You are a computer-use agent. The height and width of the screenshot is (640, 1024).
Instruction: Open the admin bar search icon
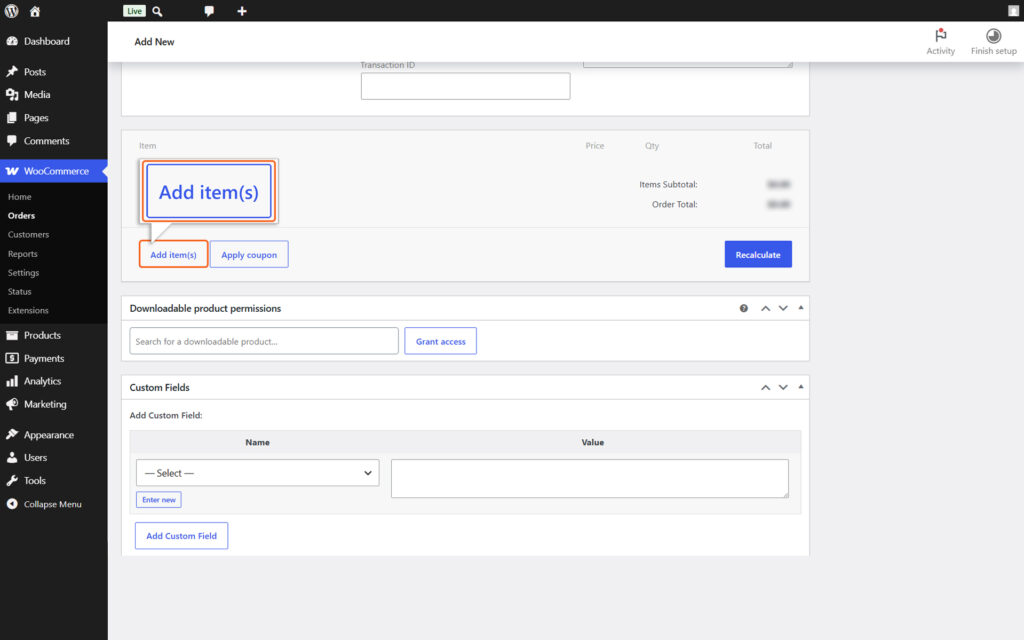[157, 11]
